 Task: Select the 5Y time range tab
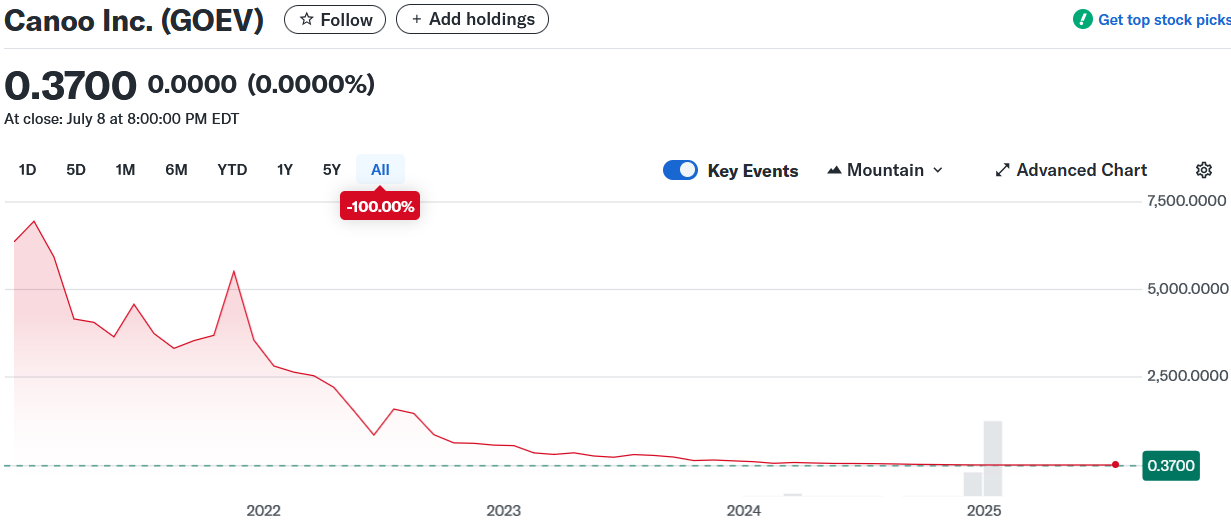coord(332,170)
